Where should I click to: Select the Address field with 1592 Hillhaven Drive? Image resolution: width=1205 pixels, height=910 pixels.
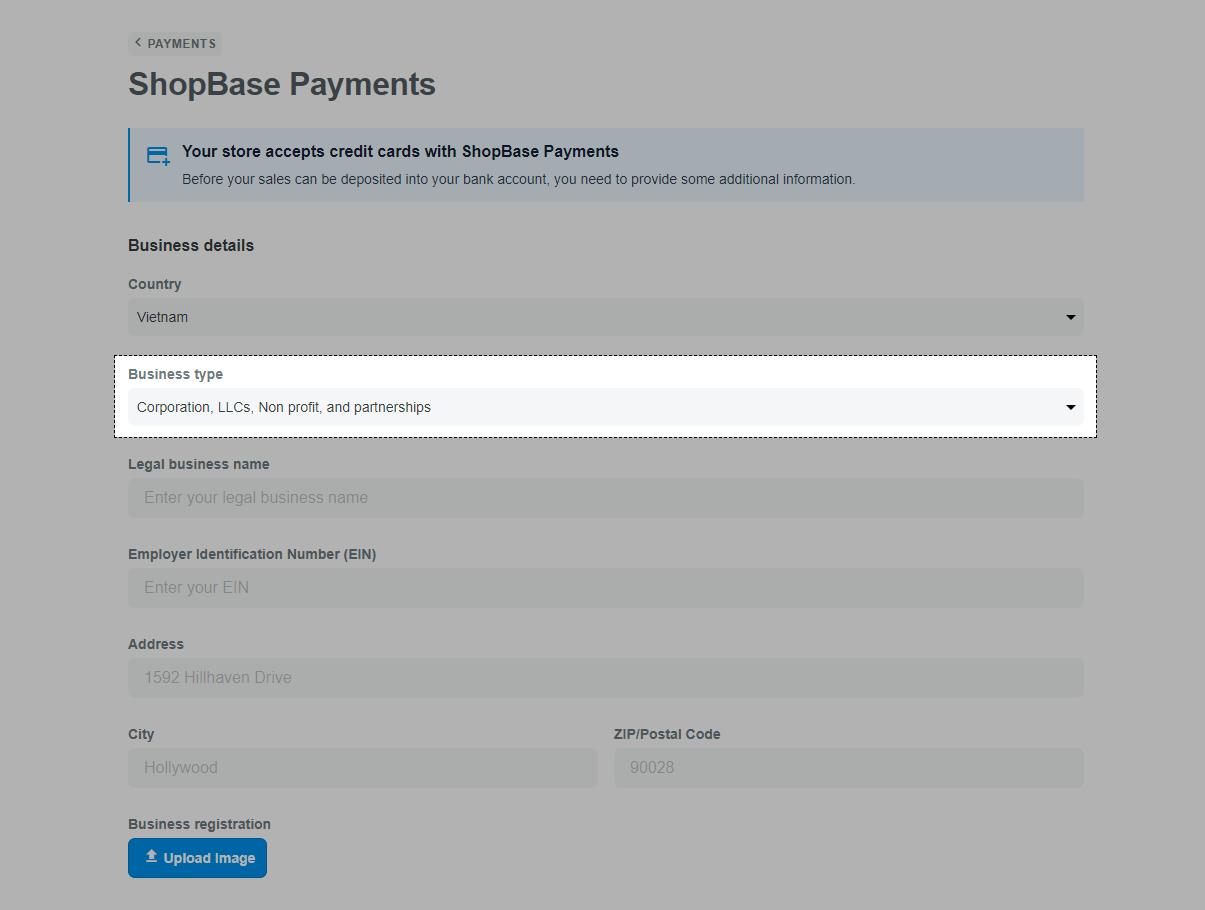605,678
